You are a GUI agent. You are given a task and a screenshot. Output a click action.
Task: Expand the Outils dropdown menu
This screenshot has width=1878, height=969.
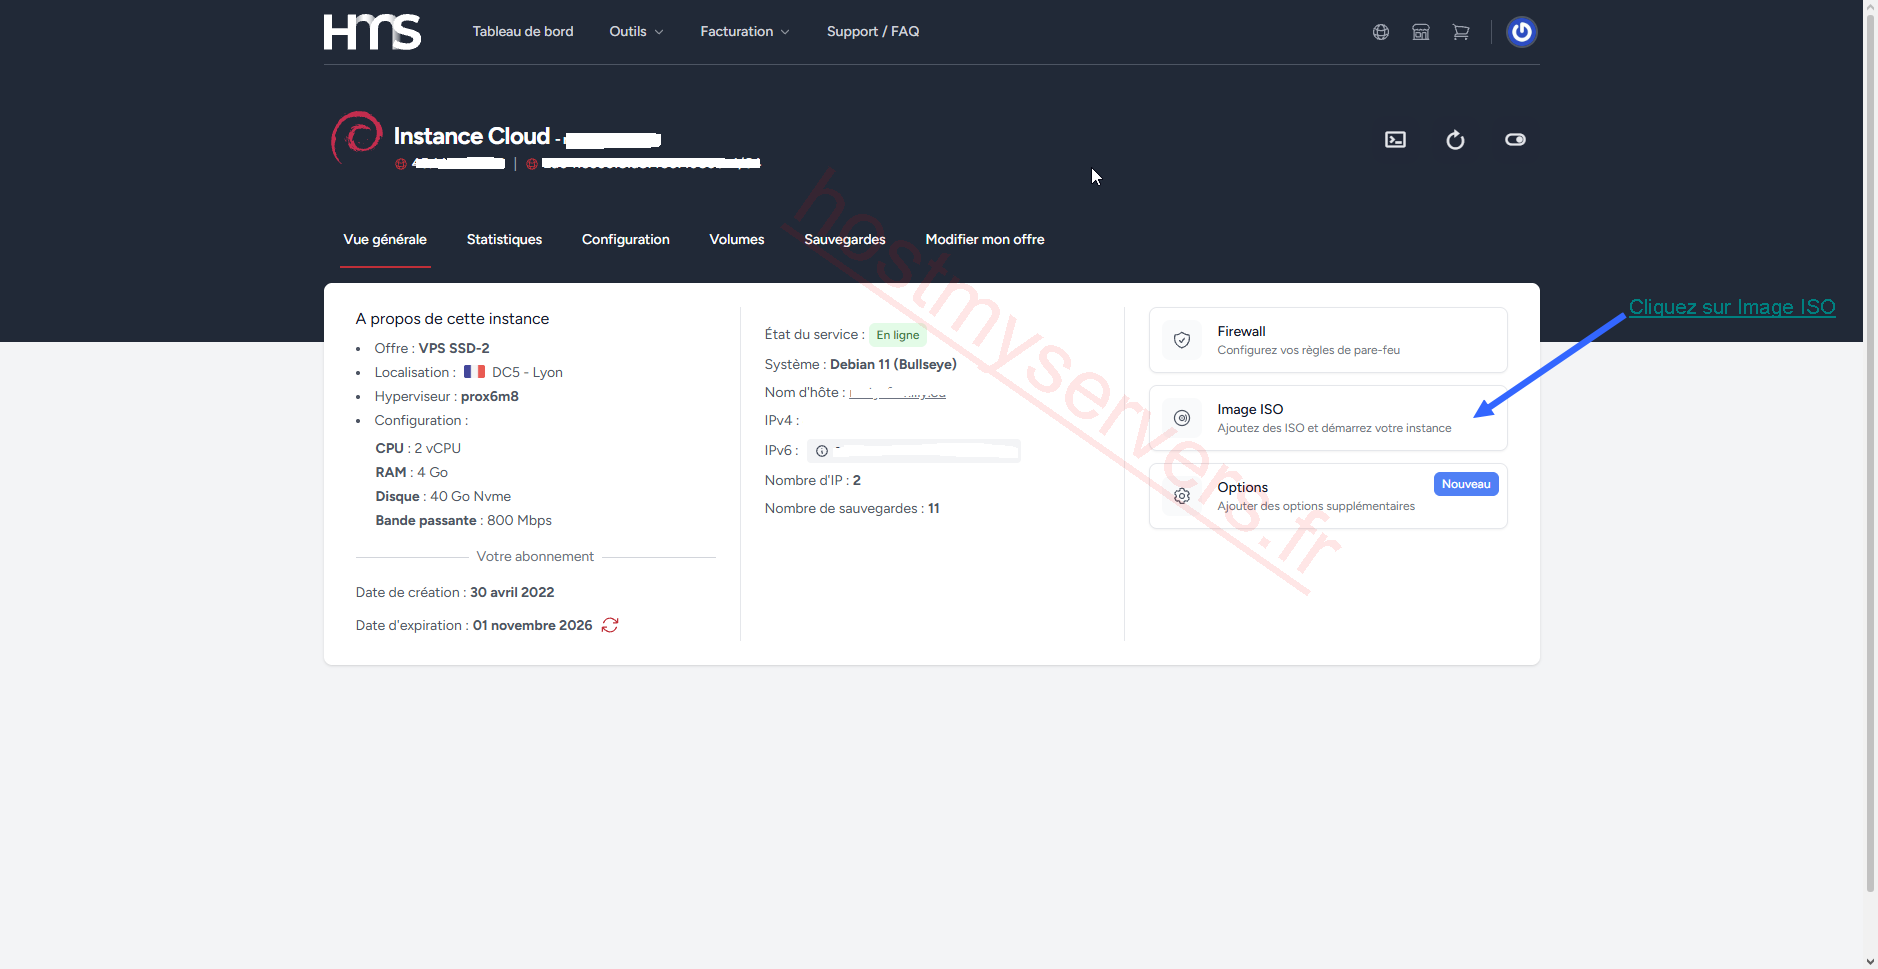pos(636,32)
